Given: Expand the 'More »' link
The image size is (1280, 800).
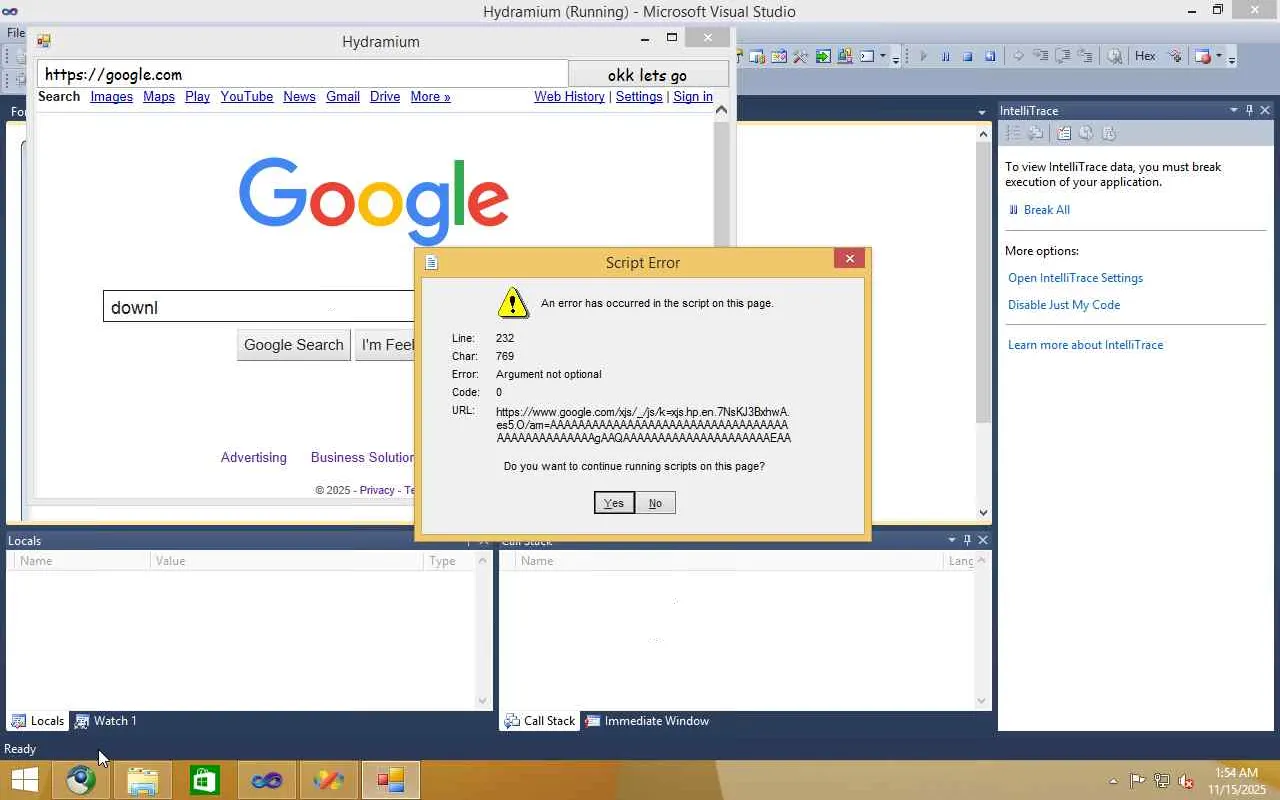Looking at the screenshot, I should click(x=430, y=97).
